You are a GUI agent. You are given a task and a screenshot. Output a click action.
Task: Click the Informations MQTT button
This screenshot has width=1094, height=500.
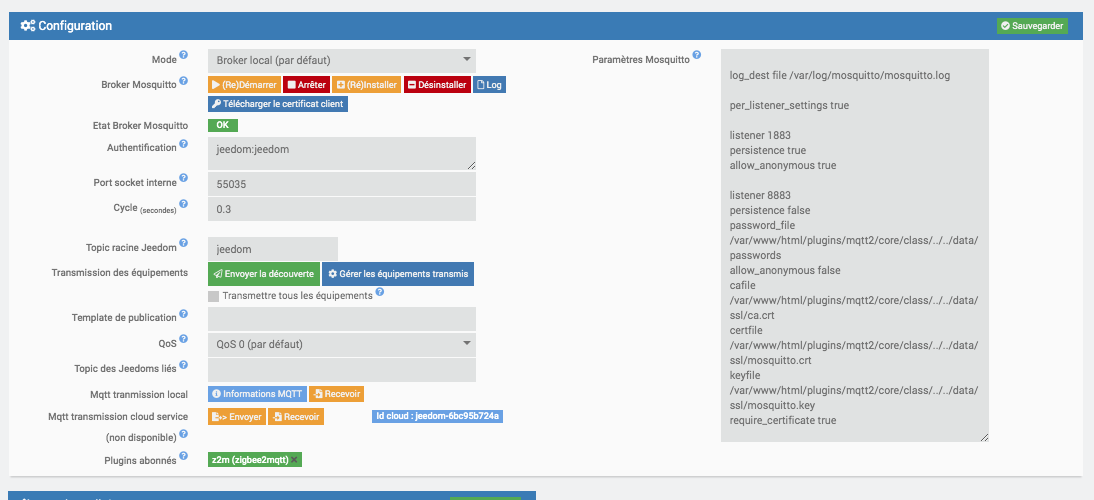257,394
